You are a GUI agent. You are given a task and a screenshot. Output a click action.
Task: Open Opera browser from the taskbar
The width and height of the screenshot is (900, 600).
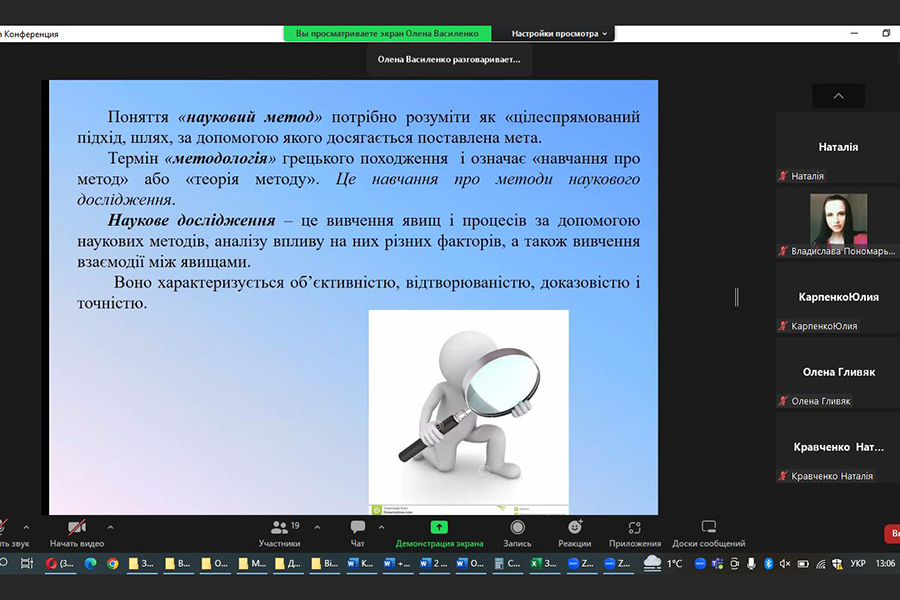(60, 563)
